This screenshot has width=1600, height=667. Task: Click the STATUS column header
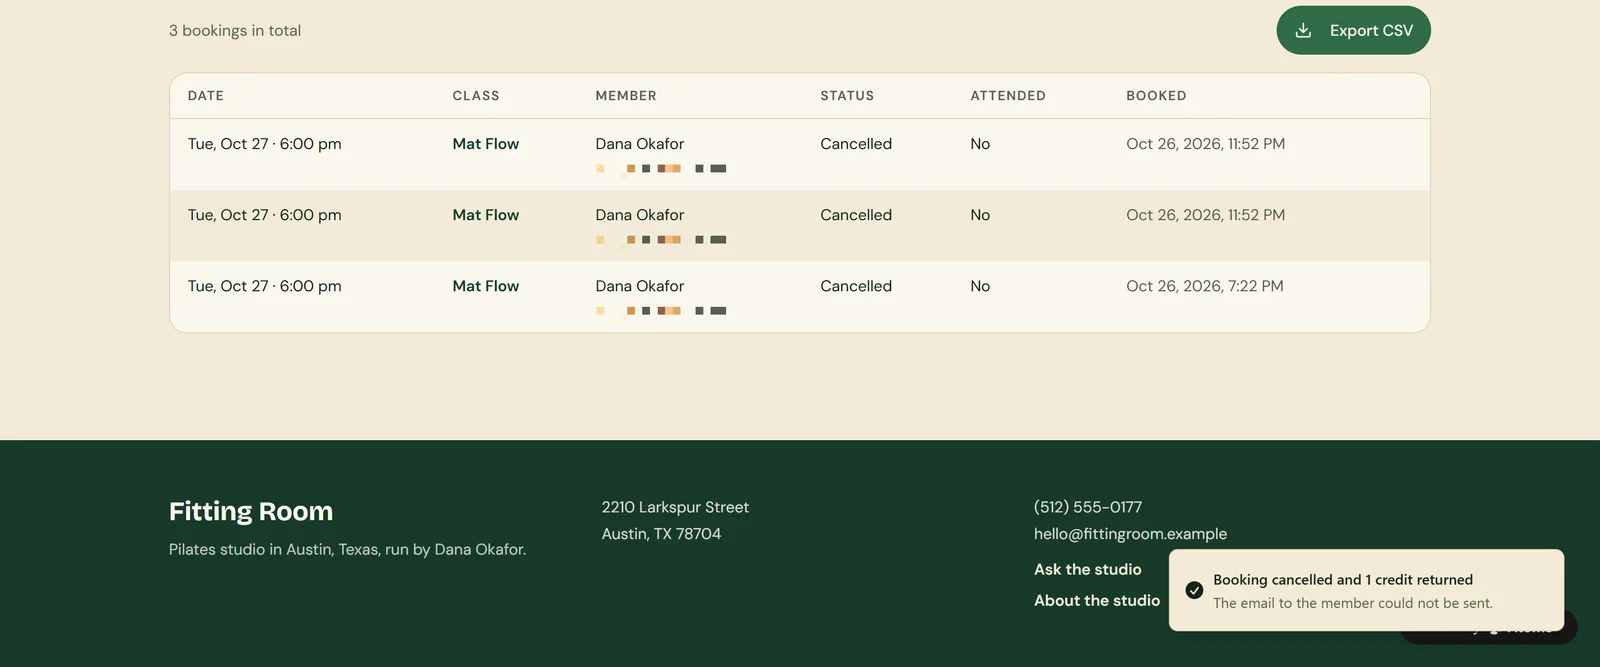847,96
